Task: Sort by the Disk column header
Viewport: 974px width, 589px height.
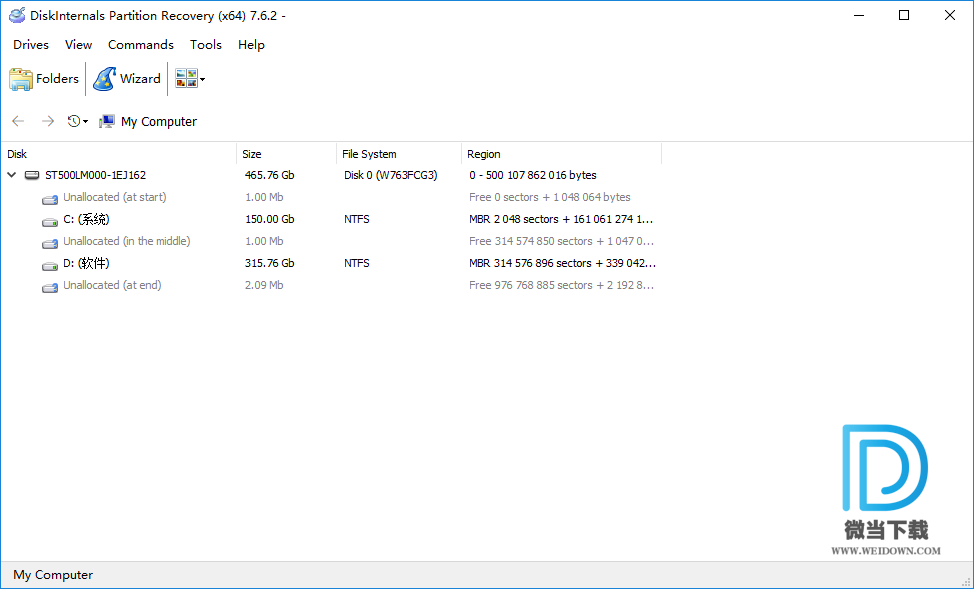Action: (x=120, y=154)
